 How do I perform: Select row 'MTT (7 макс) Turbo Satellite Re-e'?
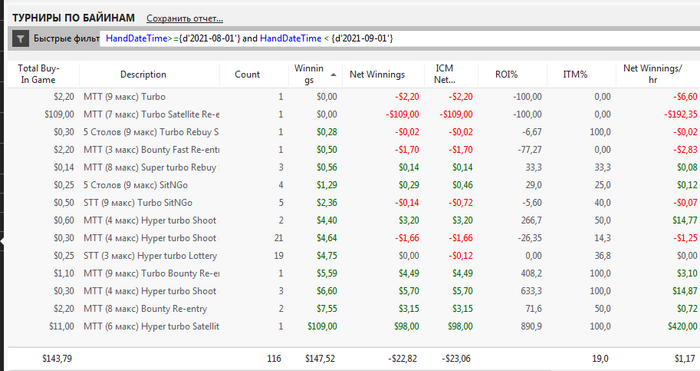(354, 114)
